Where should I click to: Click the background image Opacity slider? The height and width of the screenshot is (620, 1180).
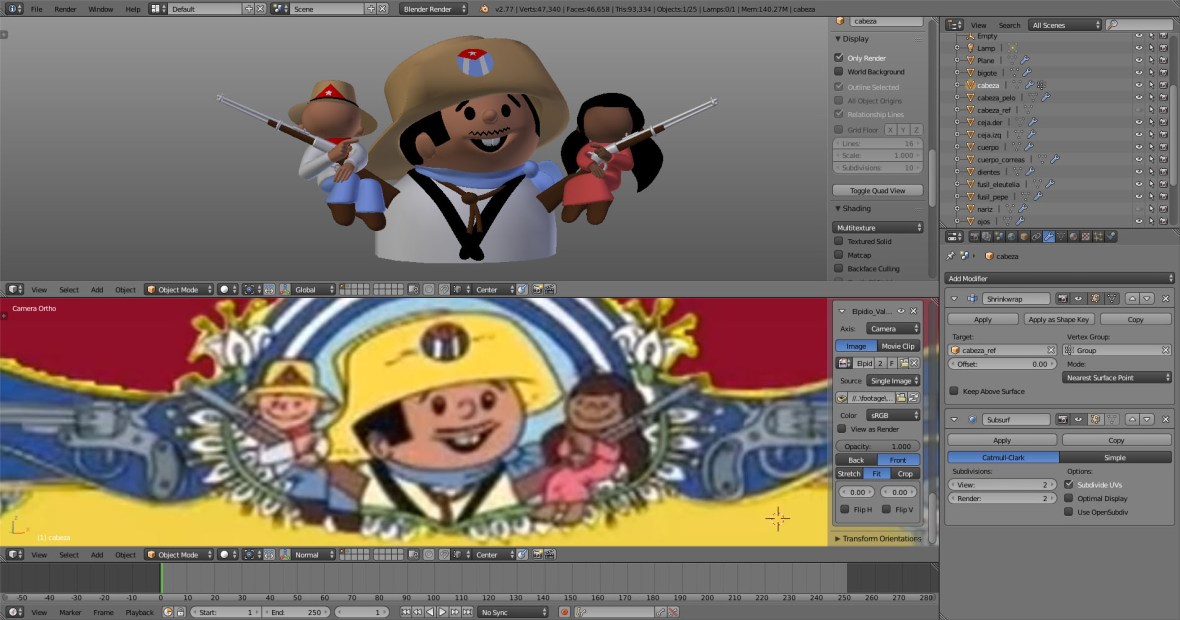click(878, 446)
